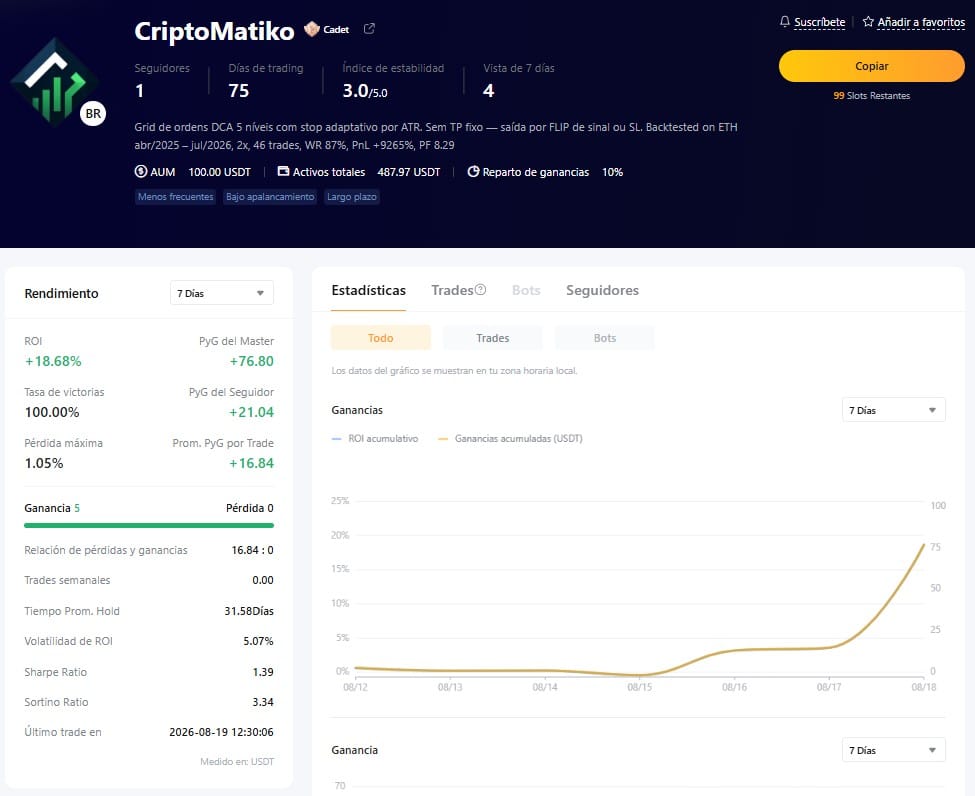Click the AUM dollar coin icon
This screenshot has height=796, width=975.
(x=141, y=171)
